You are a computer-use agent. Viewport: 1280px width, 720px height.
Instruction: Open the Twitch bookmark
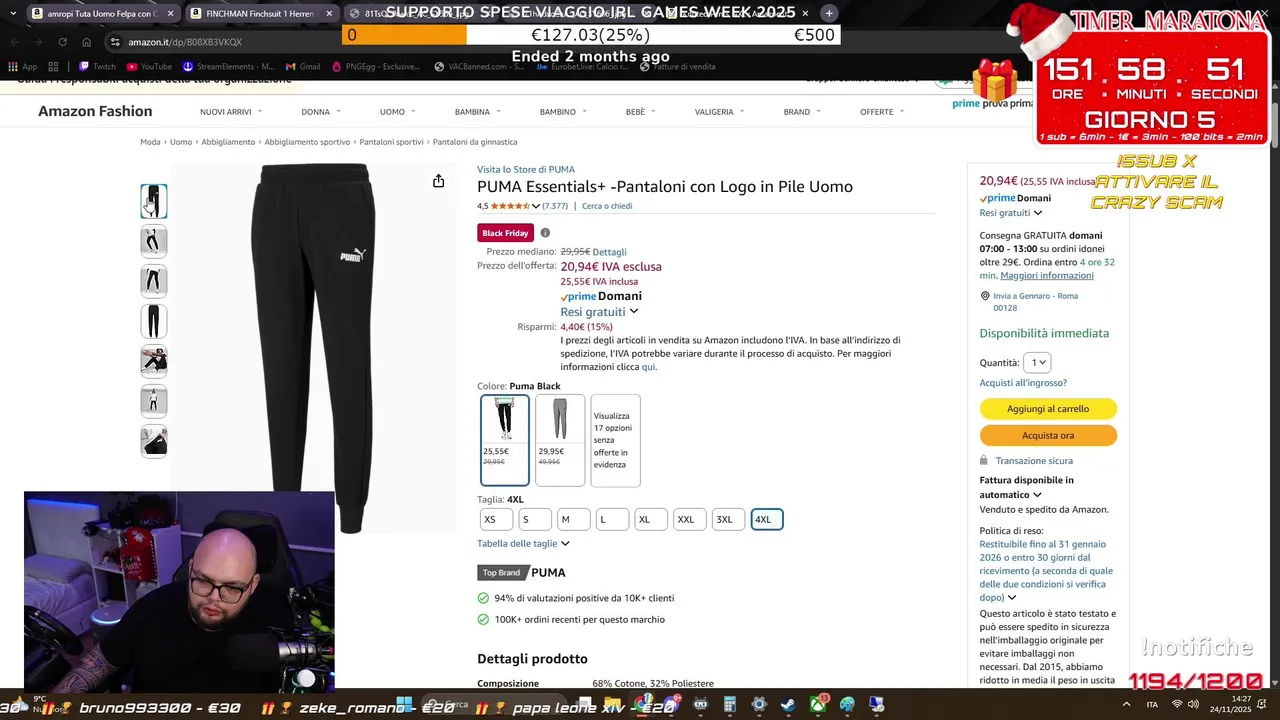97,67
